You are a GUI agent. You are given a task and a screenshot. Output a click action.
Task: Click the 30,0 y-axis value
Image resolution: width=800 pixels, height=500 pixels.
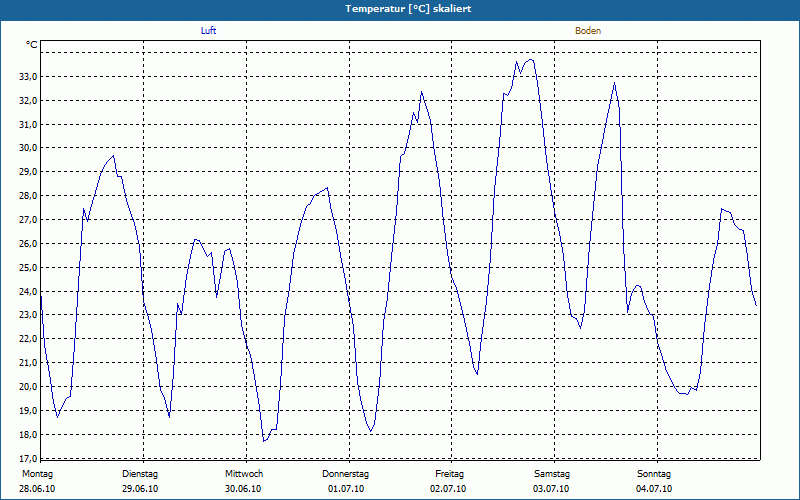click(x=28, y=148)
